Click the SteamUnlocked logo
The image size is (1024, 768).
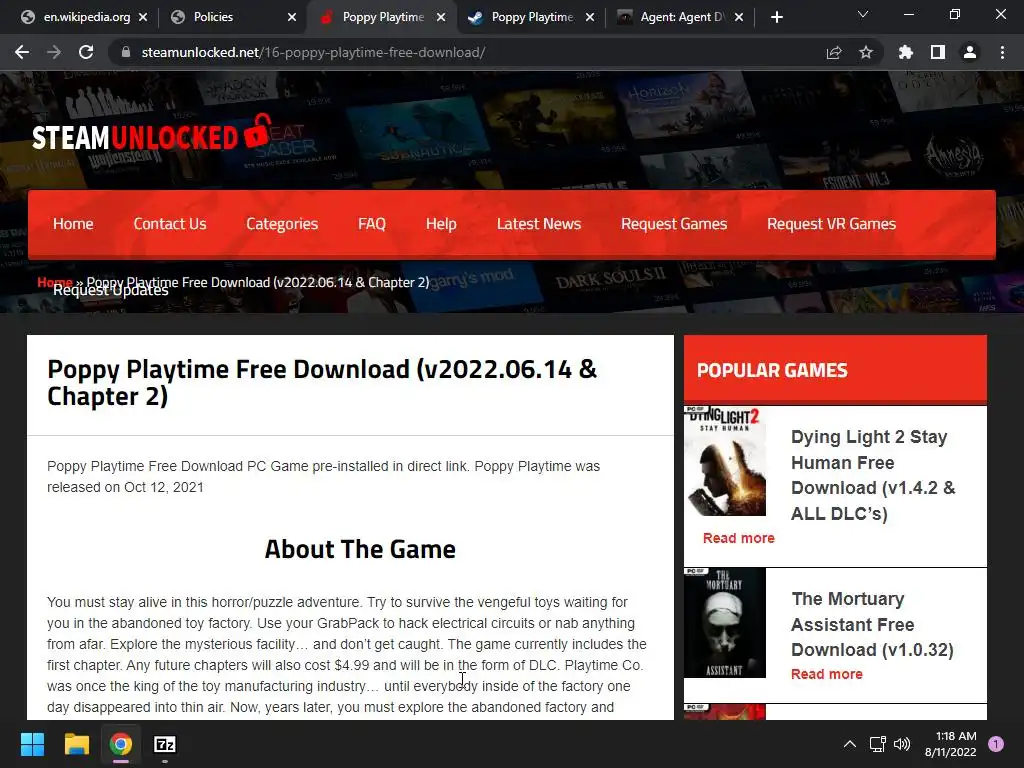click(150, 134)
